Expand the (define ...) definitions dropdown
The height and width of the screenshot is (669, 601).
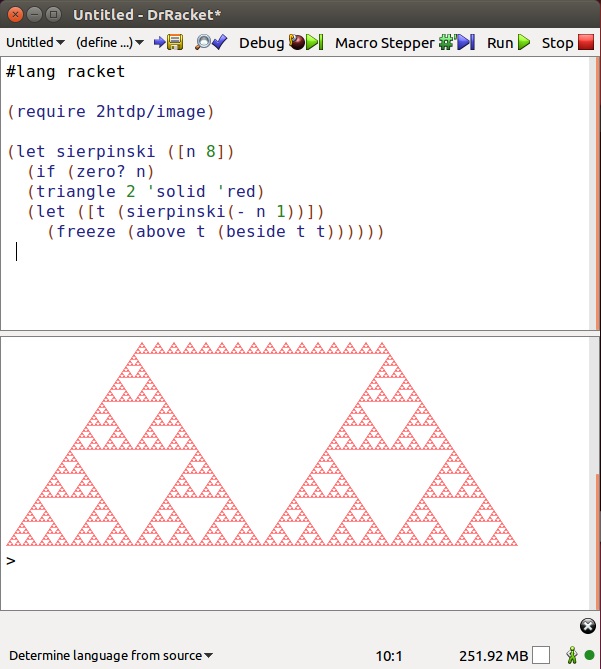pos(110,43)
